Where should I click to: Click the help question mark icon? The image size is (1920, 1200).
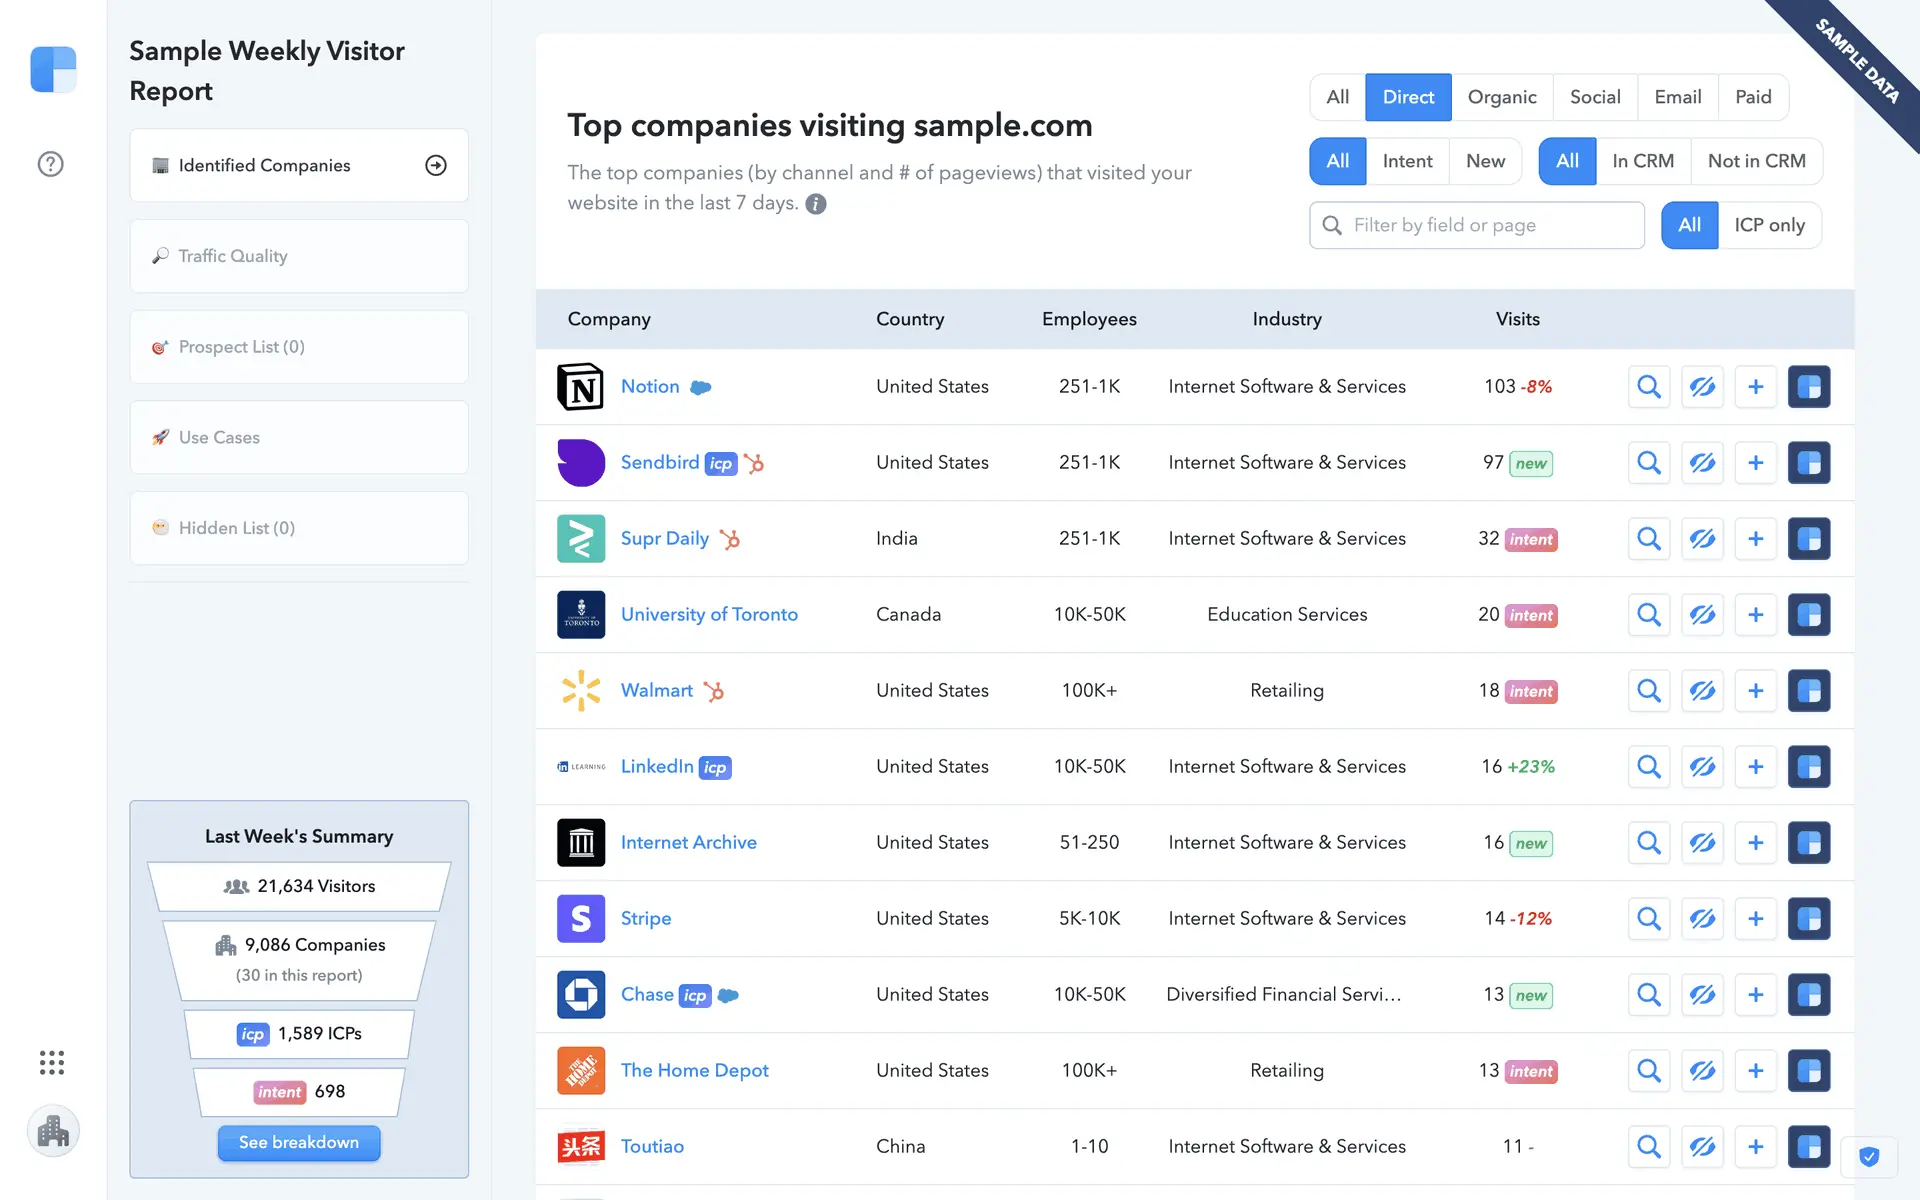click(x=50, y=164)
